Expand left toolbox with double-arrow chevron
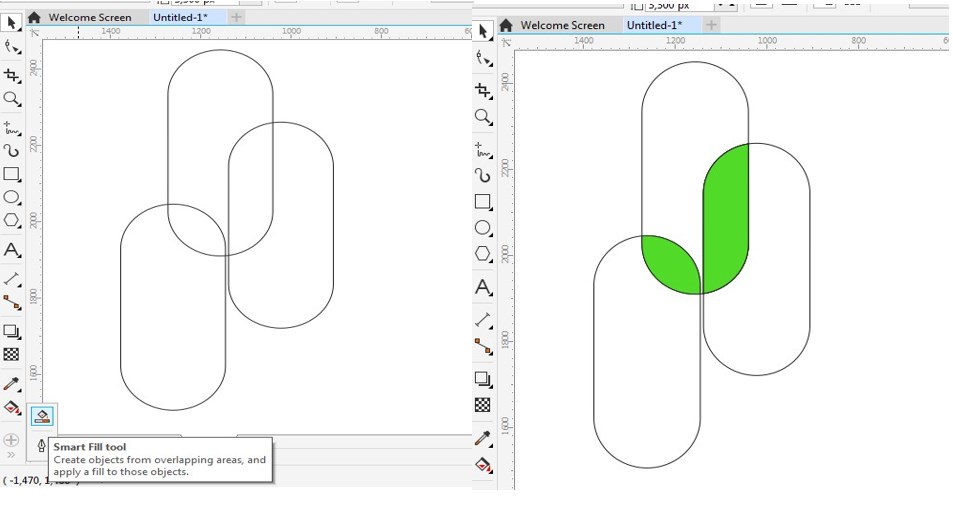 tap(11, 455)
